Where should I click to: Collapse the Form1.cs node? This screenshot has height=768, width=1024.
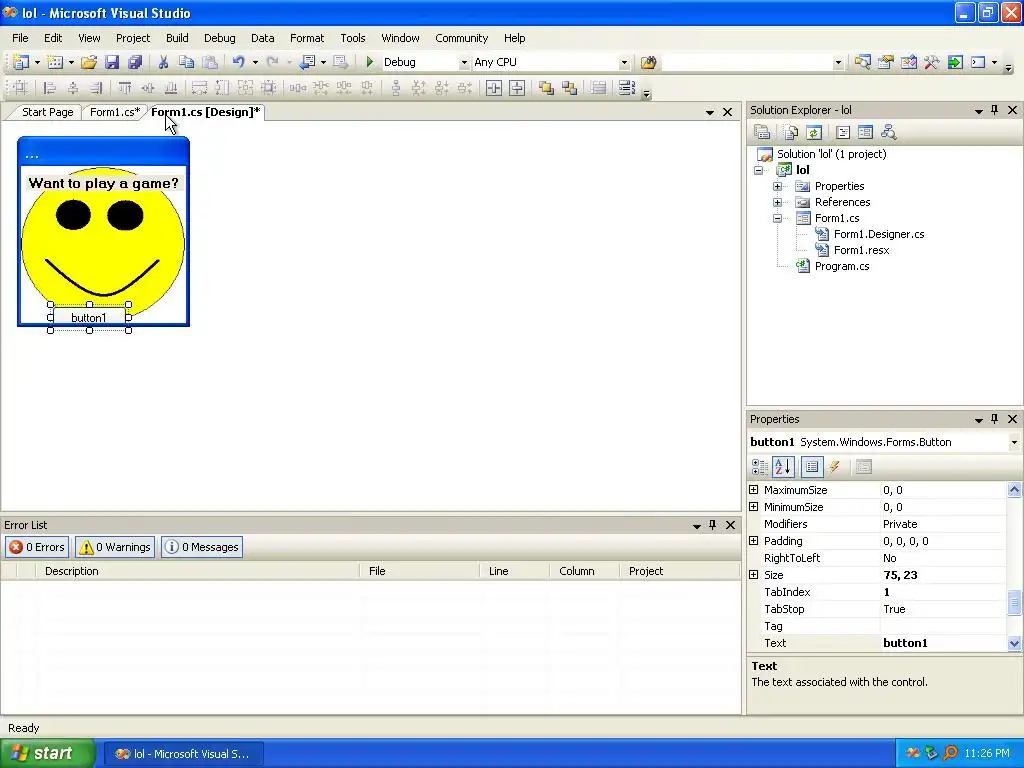[x=777, y=219]
